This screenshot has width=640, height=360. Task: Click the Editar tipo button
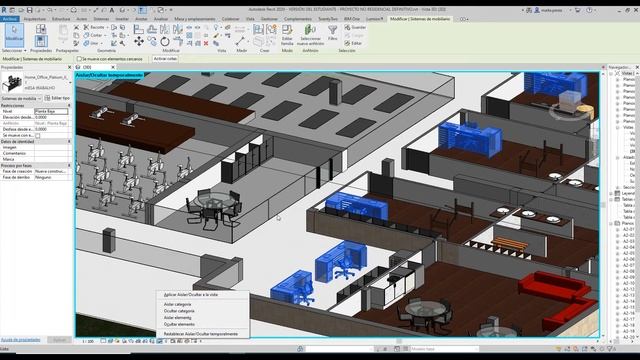57,98
